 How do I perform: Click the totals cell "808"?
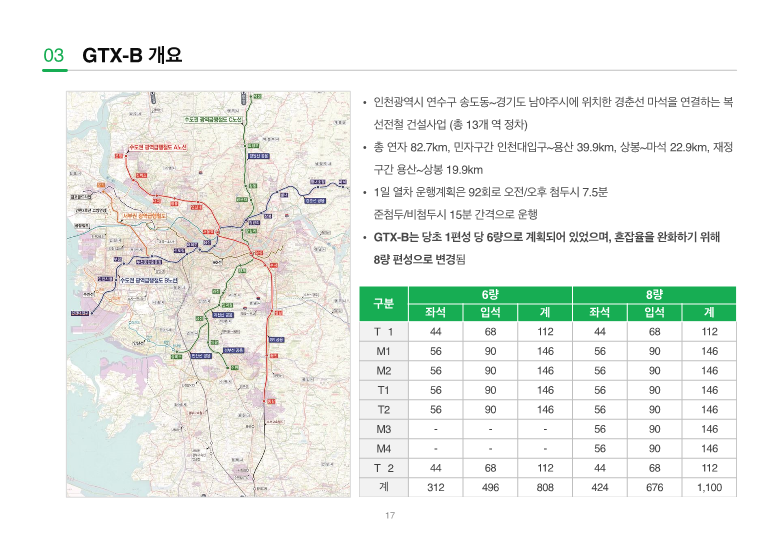click(x=545, y=487)
